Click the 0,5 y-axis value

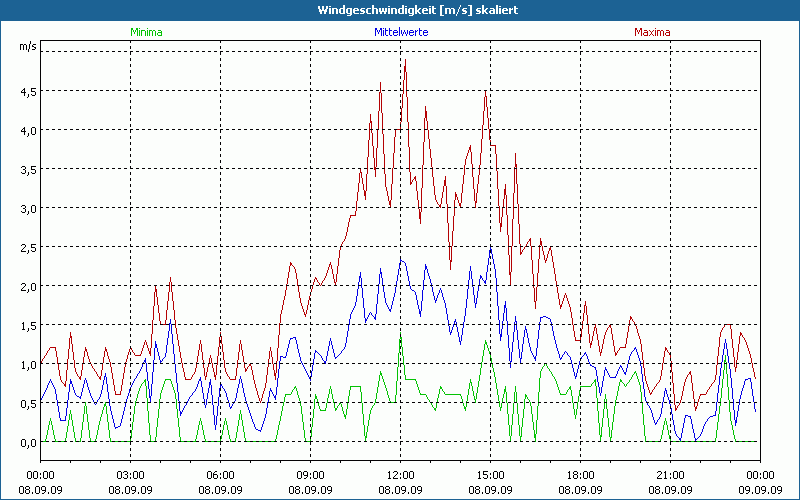click(28, 404)
